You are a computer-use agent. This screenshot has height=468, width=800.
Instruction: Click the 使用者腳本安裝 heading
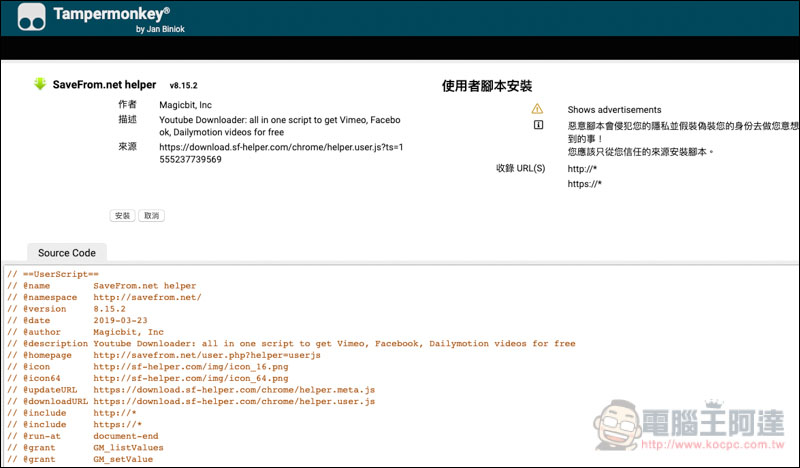(x=487, y=86)
